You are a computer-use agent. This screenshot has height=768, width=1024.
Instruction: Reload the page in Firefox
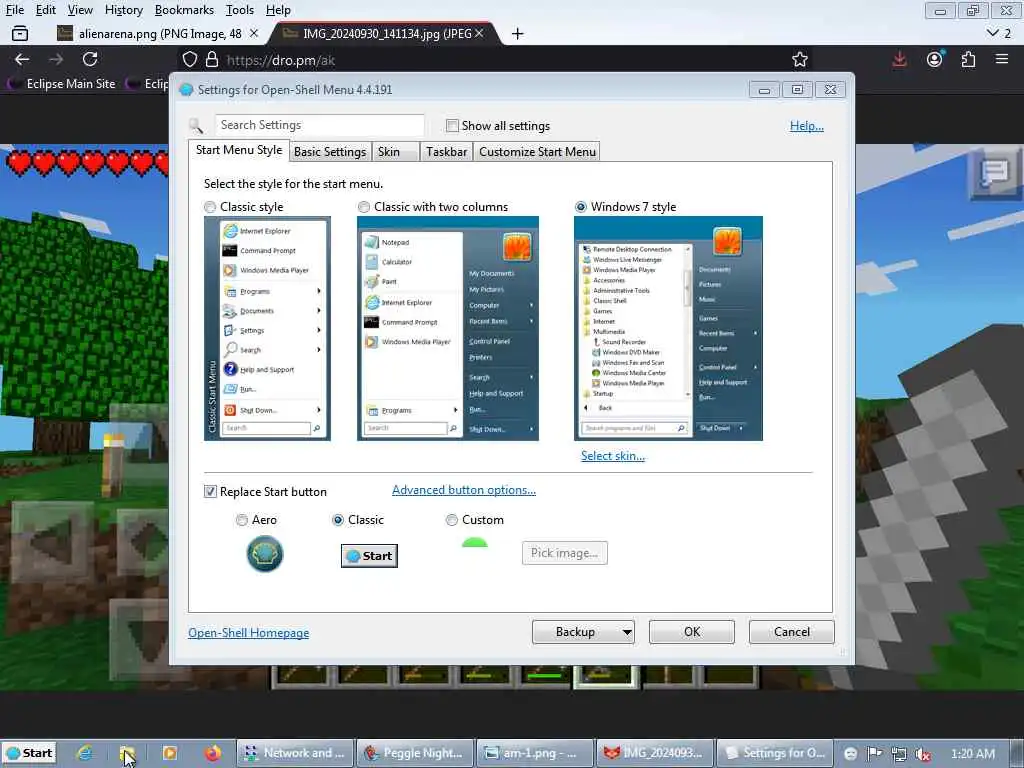tap(90, 59)
